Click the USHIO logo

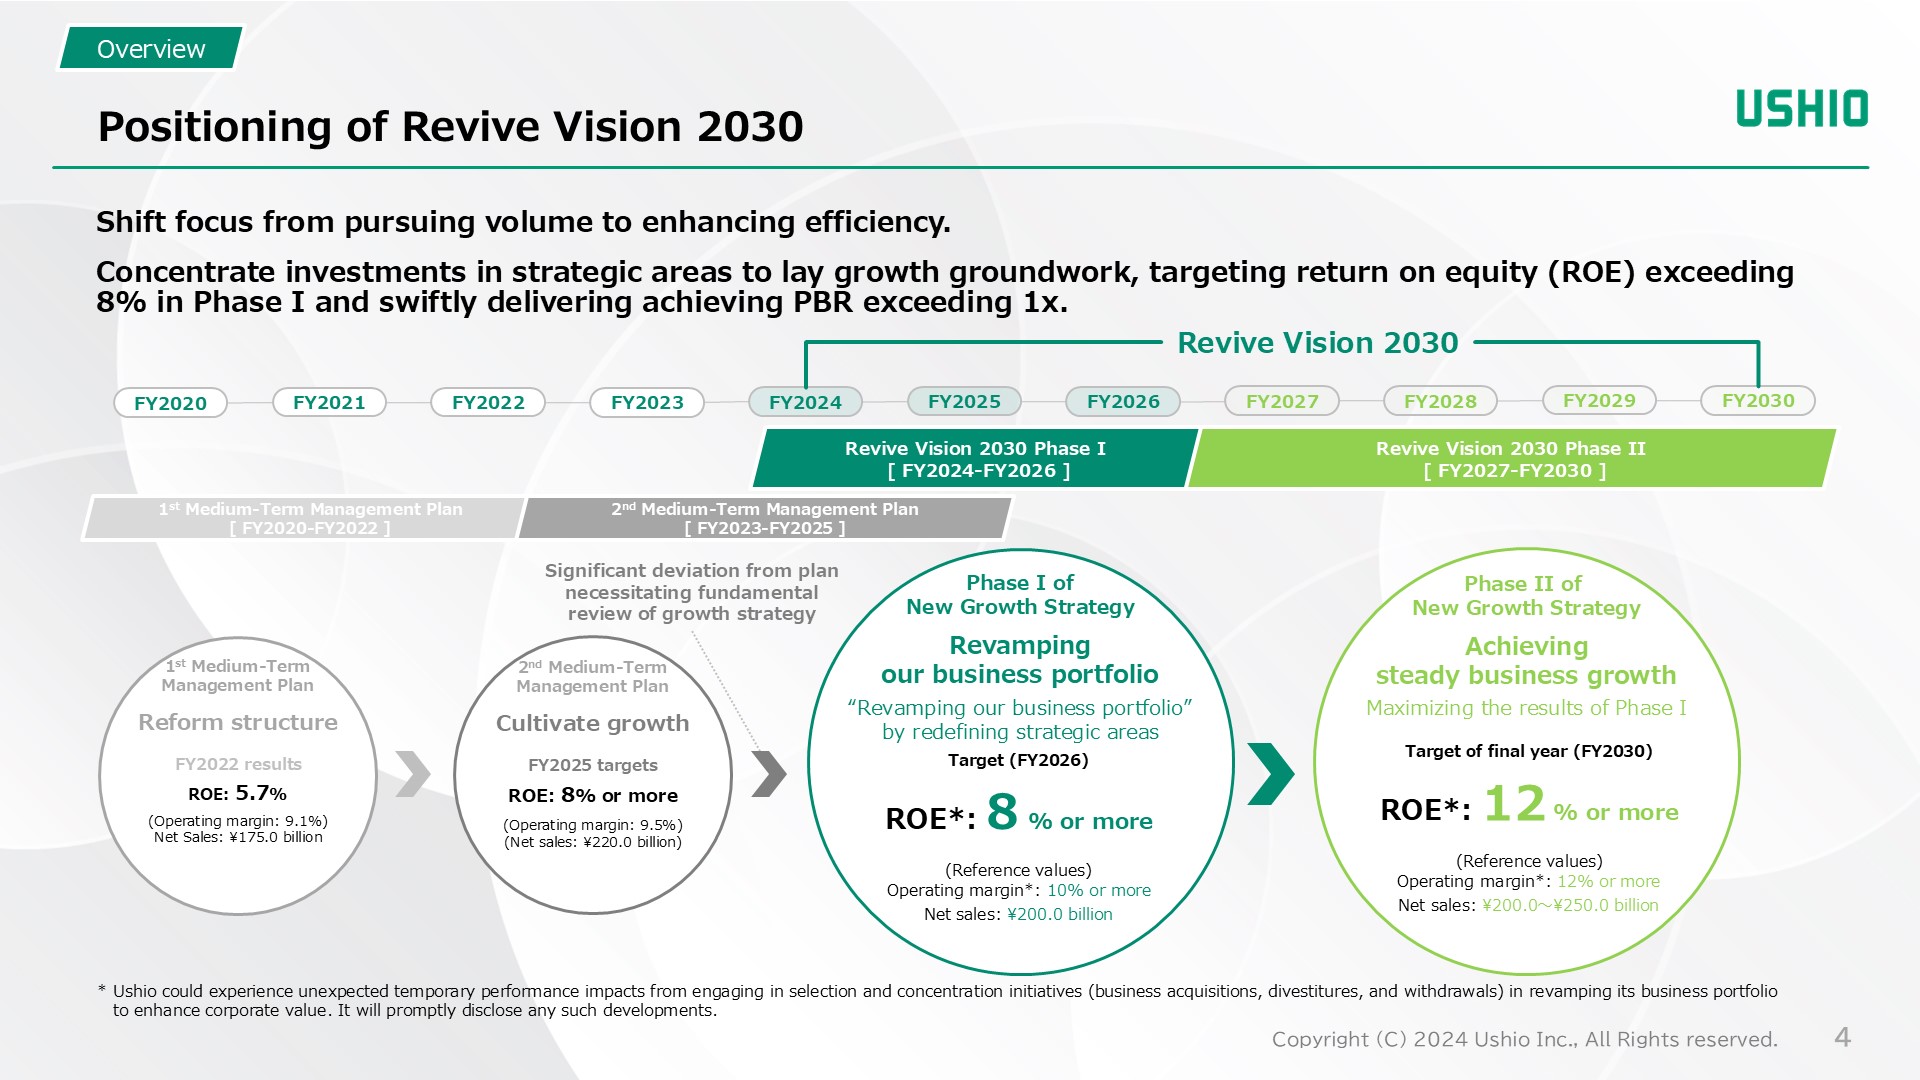[1801, 108]
